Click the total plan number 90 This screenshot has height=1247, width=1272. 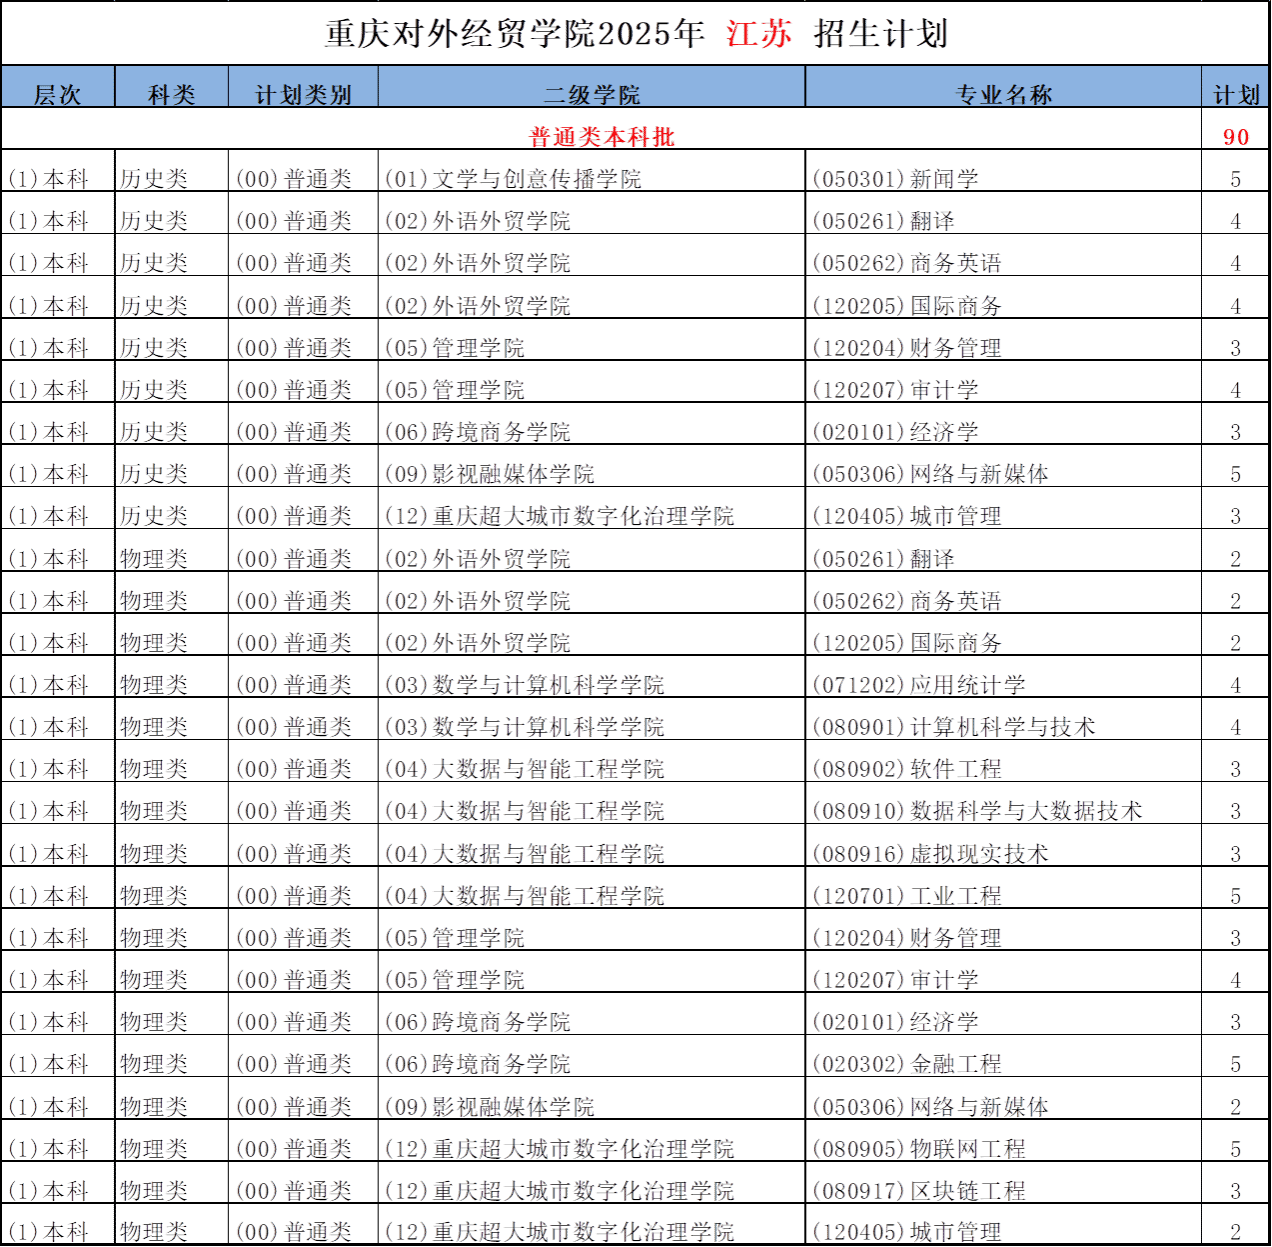pos(1236,137)
